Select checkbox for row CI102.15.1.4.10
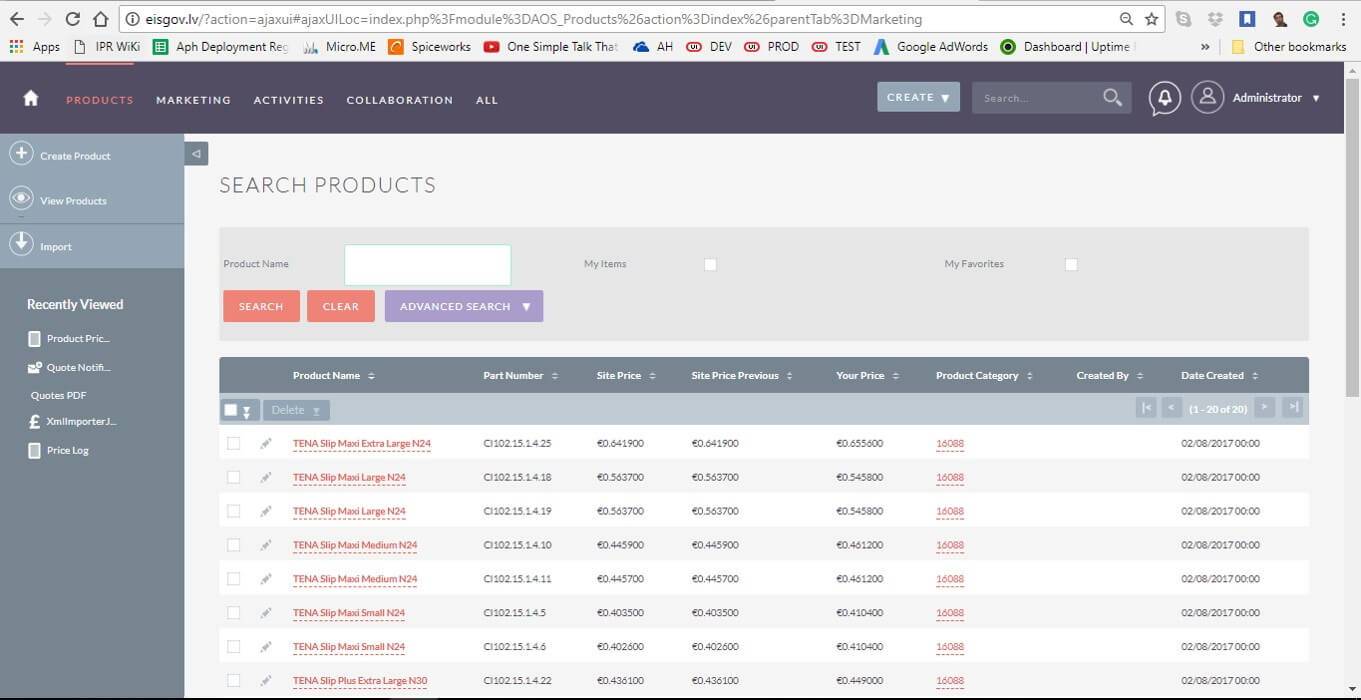Viewport: 1361px width, 700px height. pos(234,545)
